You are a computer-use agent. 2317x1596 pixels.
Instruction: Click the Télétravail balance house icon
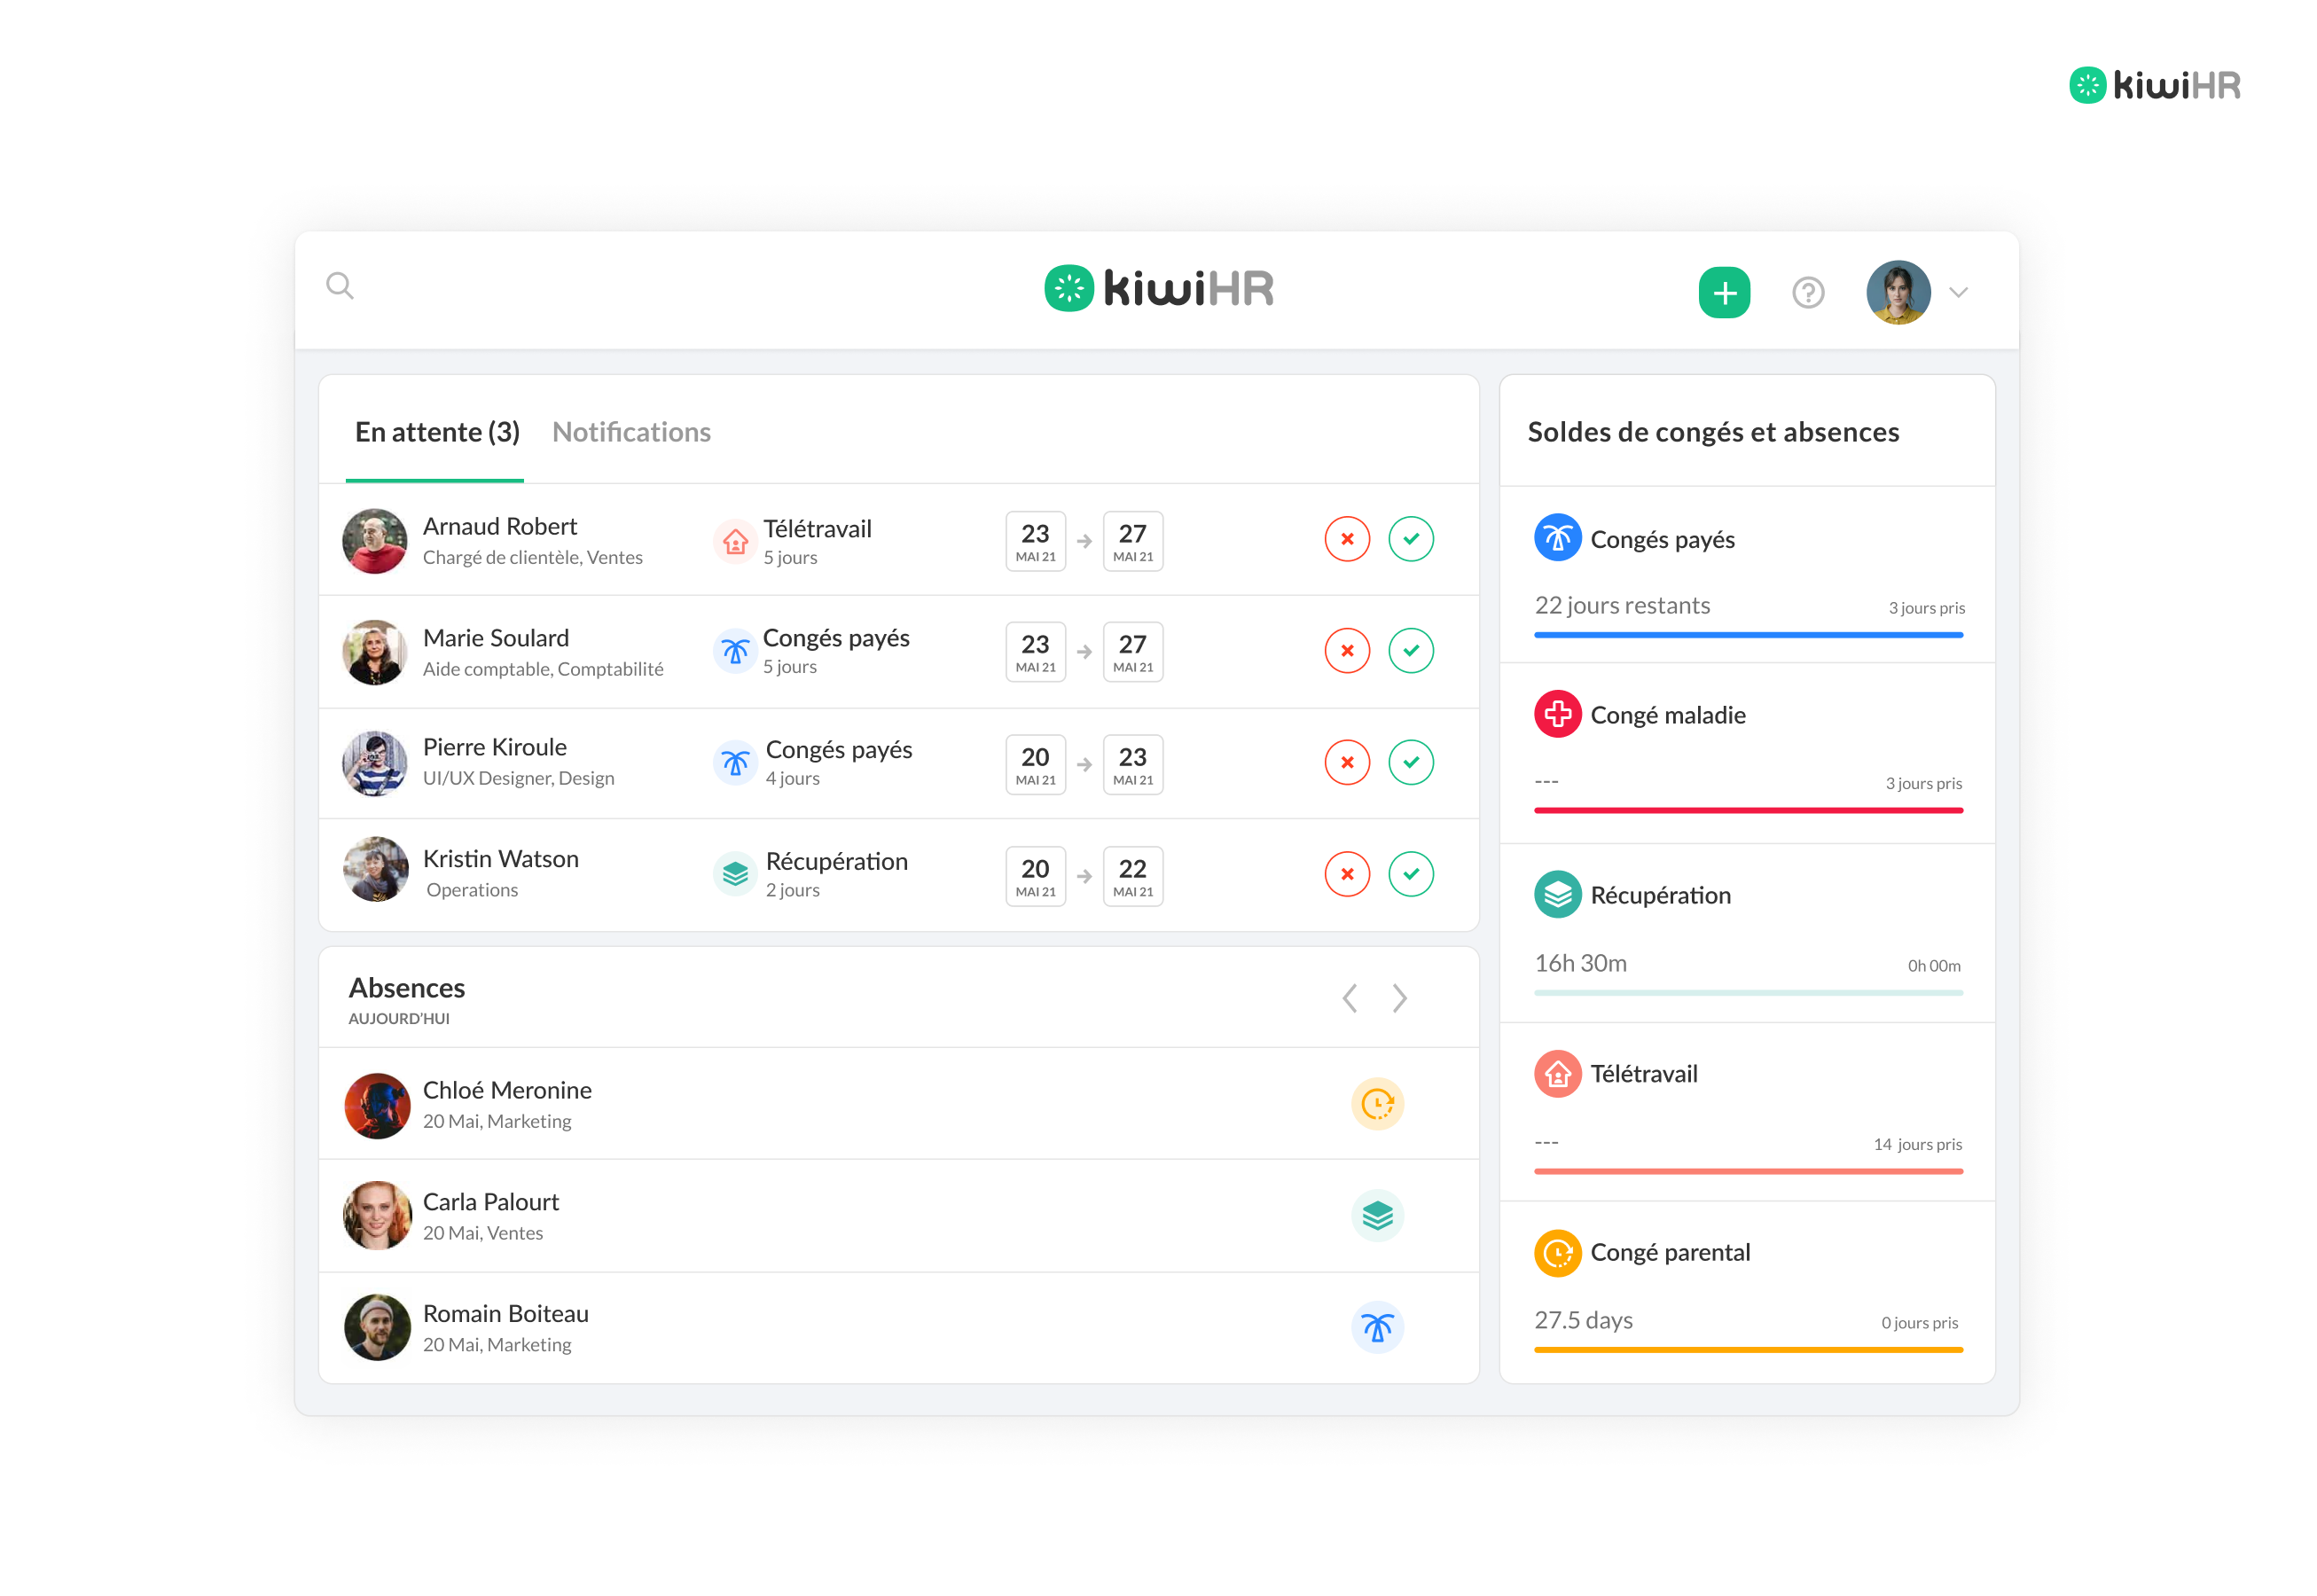pyautogui.click(x=1557, y=1074)
